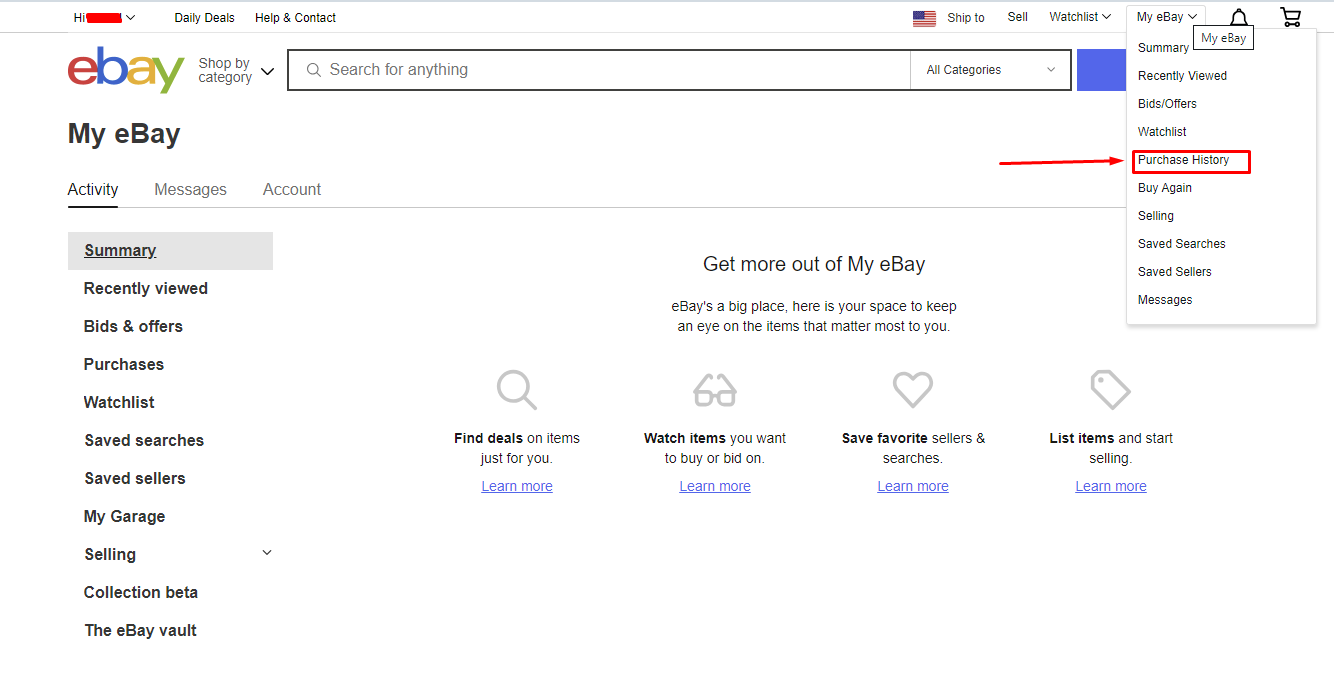Select Buy Again from the menu

(1164, 187)
